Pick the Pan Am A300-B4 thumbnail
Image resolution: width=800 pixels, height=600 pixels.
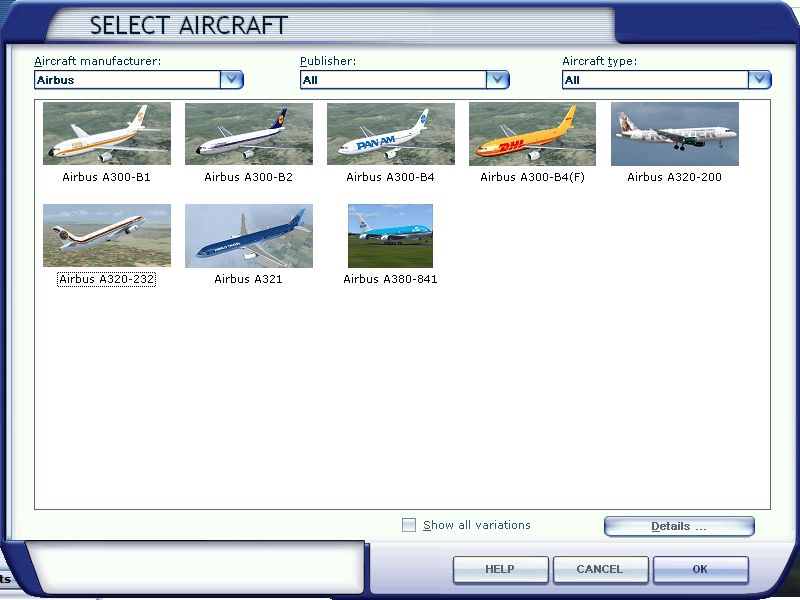pos(391,134)
